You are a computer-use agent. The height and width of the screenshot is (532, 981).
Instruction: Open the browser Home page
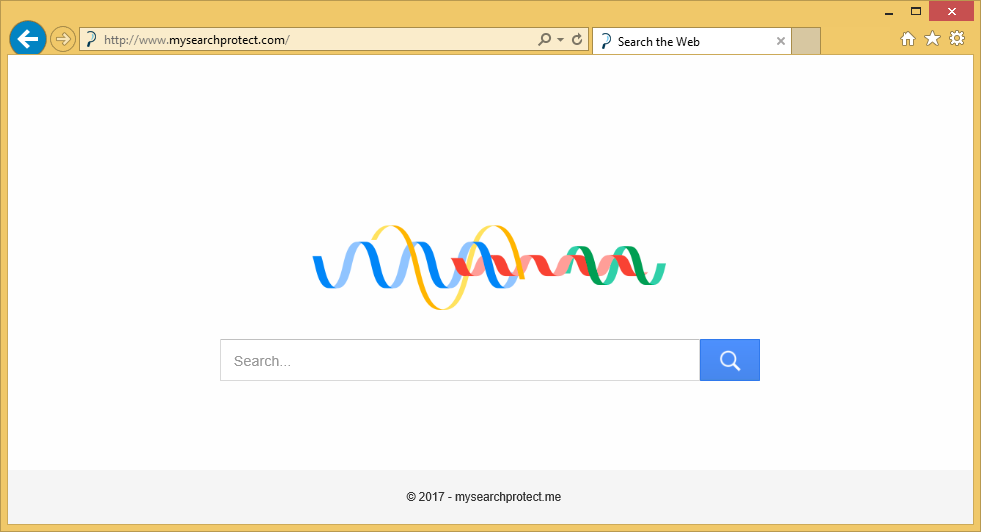tap(908, 39)
